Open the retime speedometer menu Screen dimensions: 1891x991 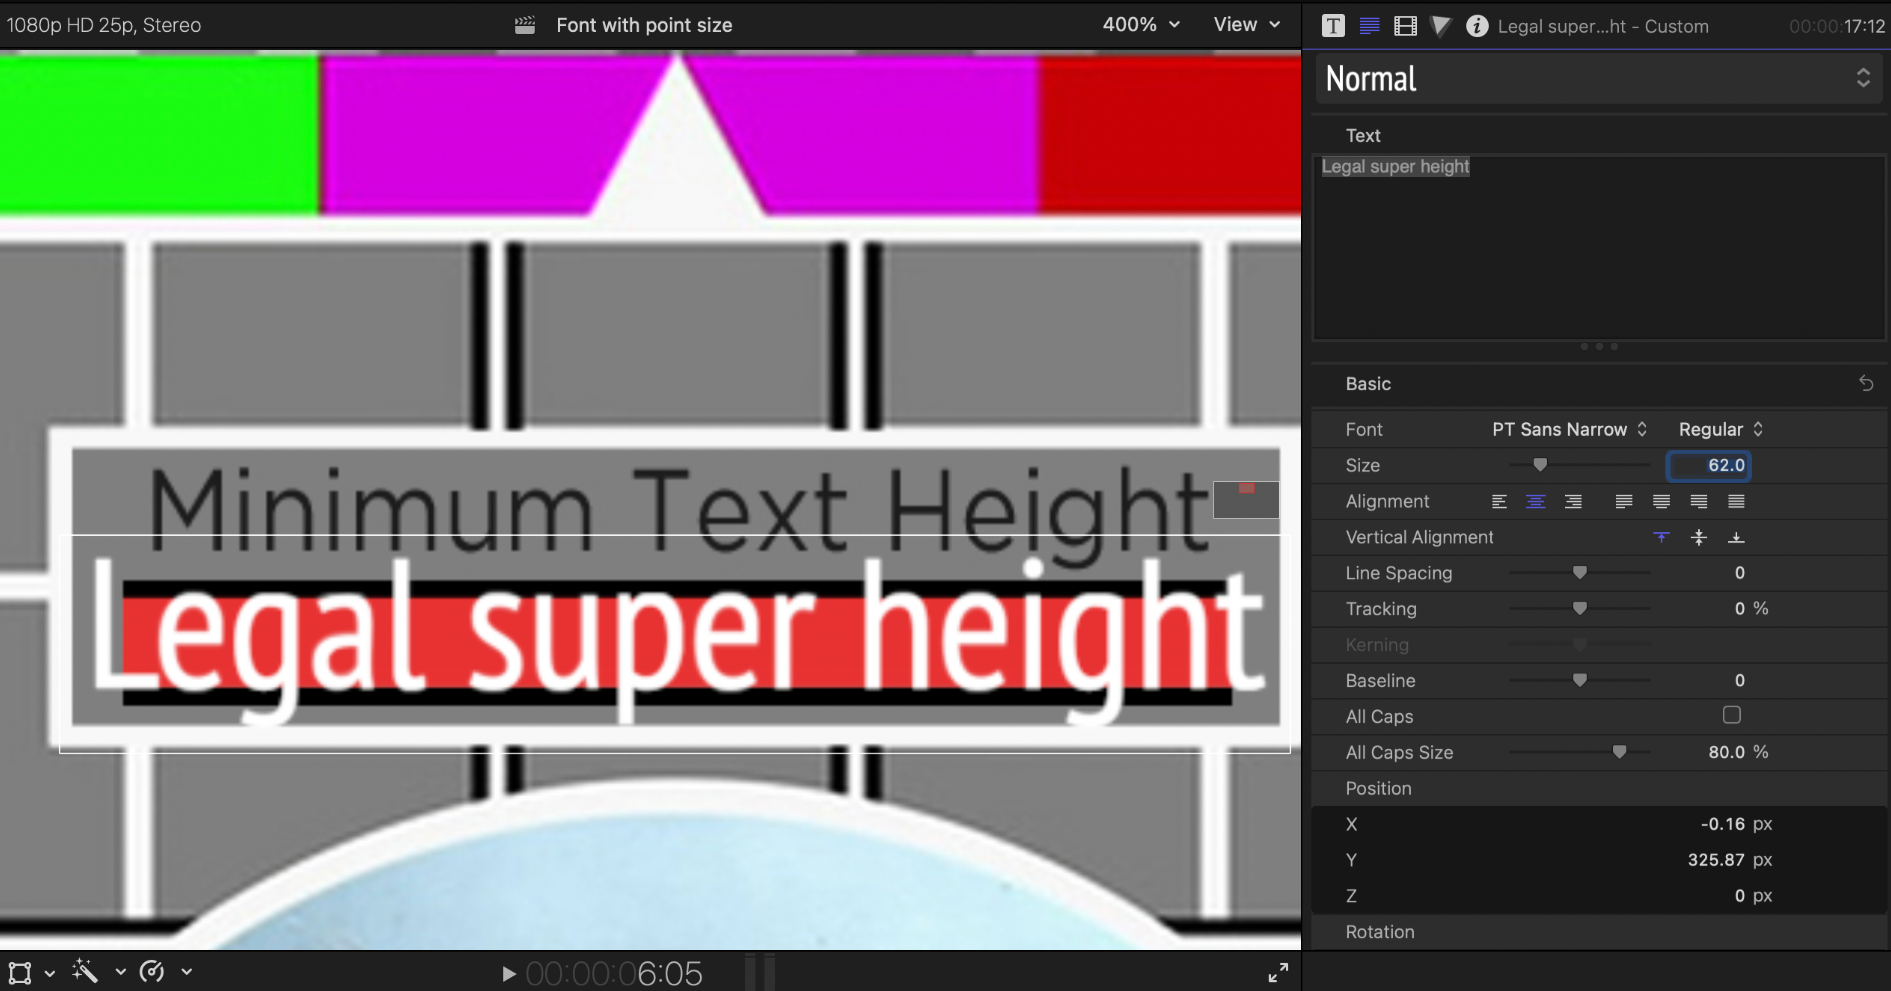[x=152, y=971]
